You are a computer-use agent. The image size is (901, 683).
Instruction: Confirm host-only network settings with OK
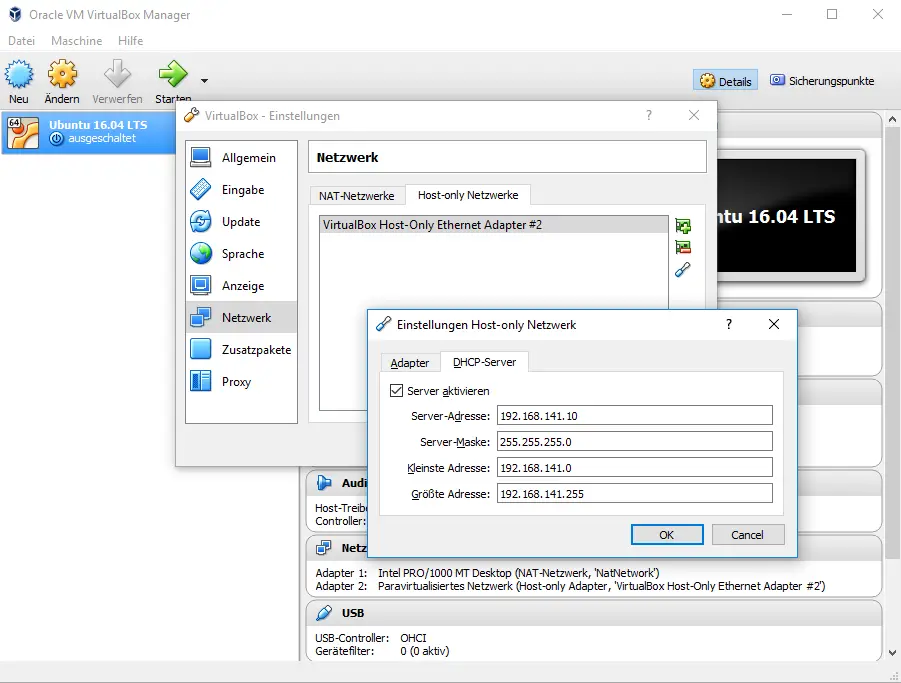[x=667, y=535]
